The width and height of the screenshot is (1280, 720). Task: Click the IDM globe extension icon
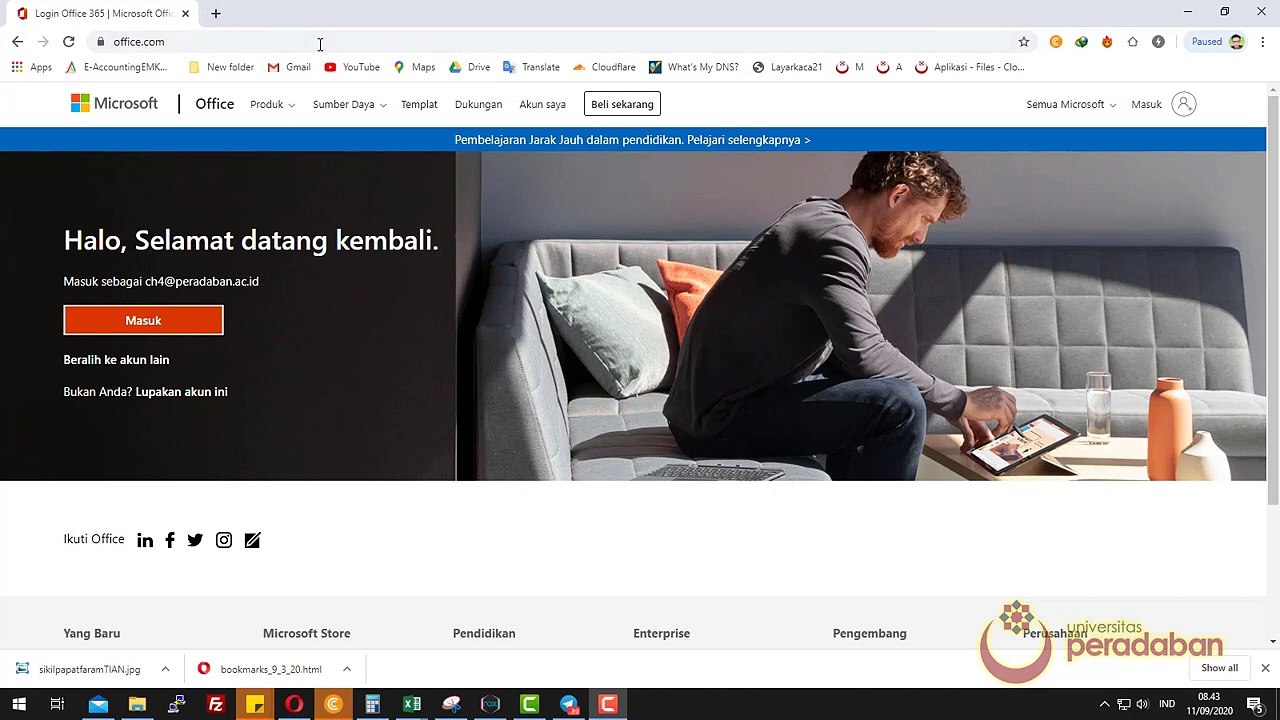tap(1081, 42)
